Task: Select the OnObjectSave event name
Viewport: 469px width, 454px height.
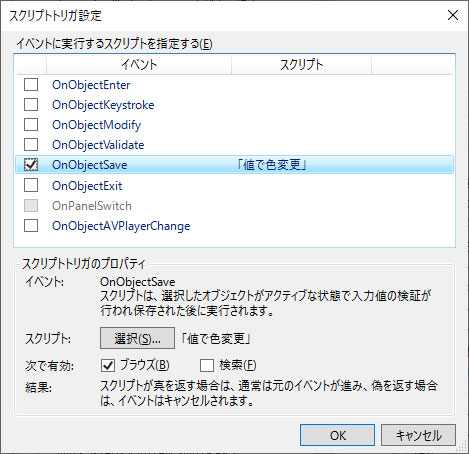Action: 90,165
